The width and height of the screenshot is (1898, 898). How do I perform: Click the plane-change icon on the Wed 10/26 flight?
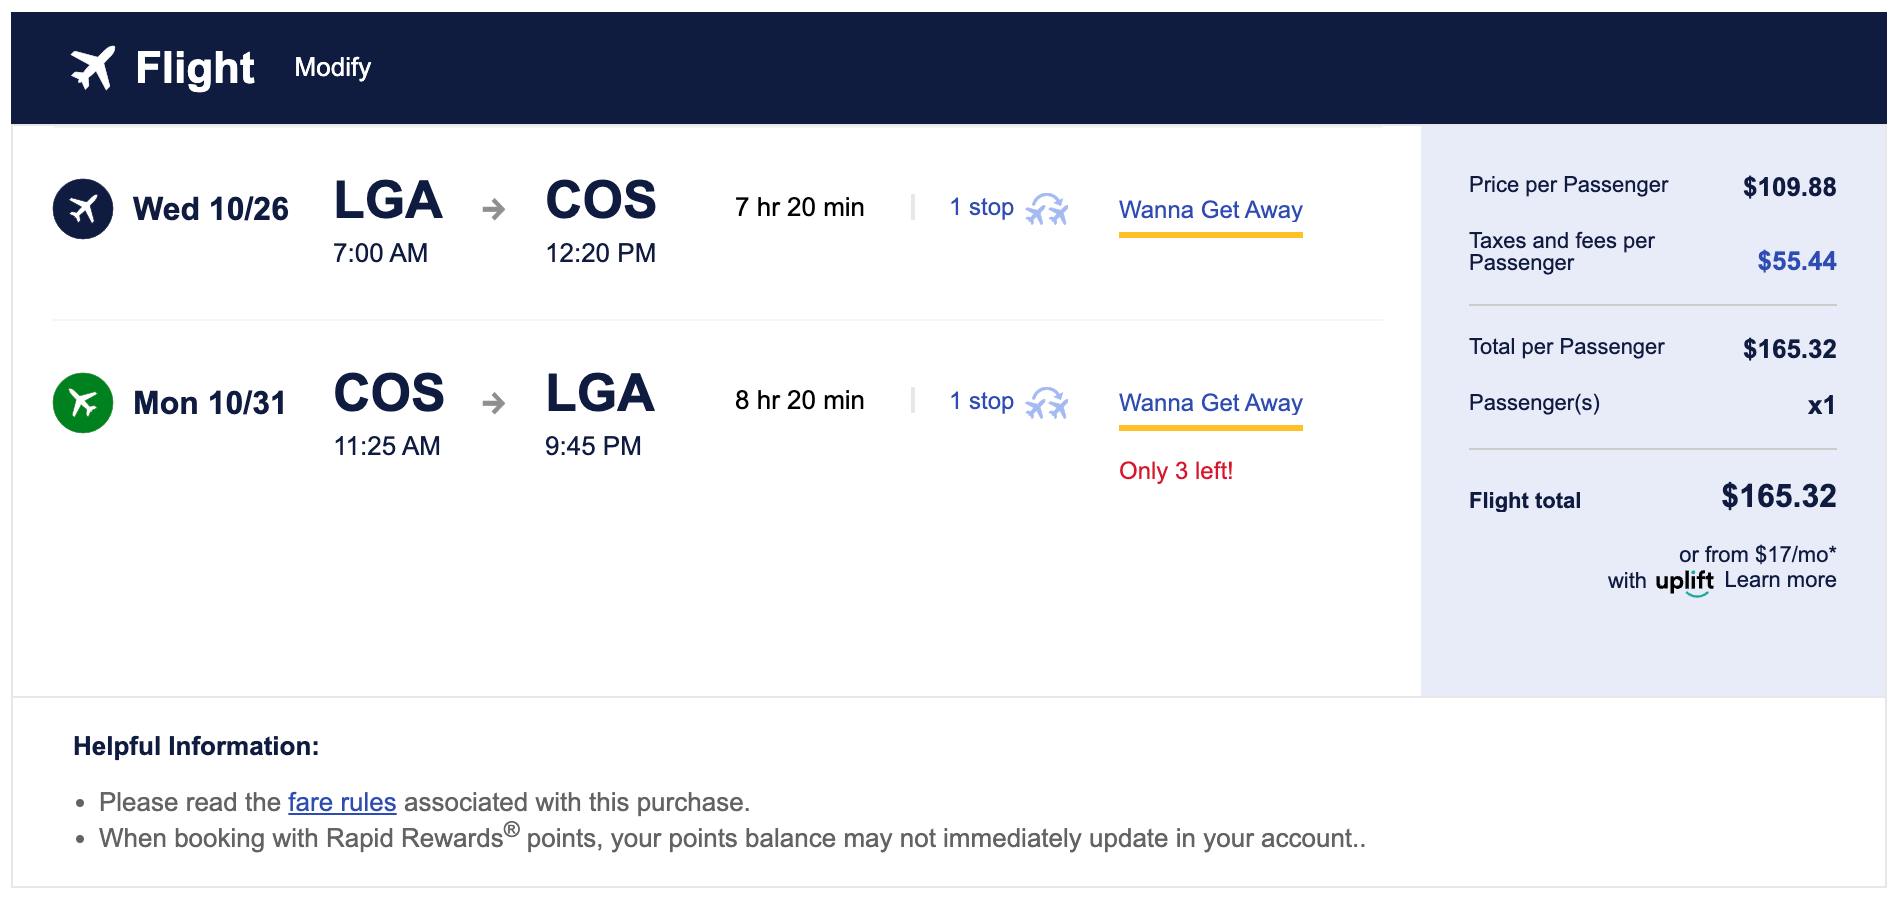[1047, 209]
